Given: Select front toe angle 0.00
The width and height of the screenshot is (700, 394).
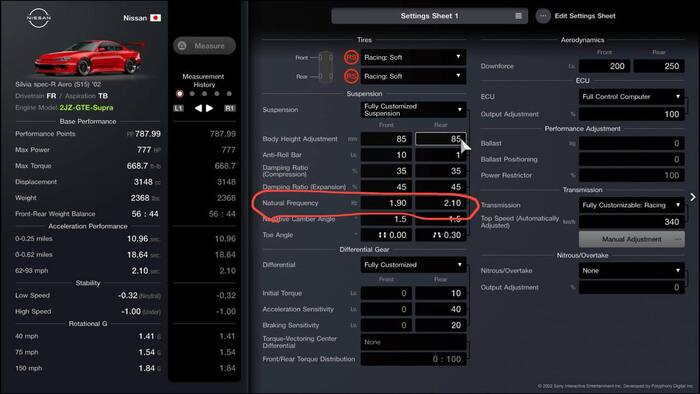Looking at the screenshot, I should (387, 235).
